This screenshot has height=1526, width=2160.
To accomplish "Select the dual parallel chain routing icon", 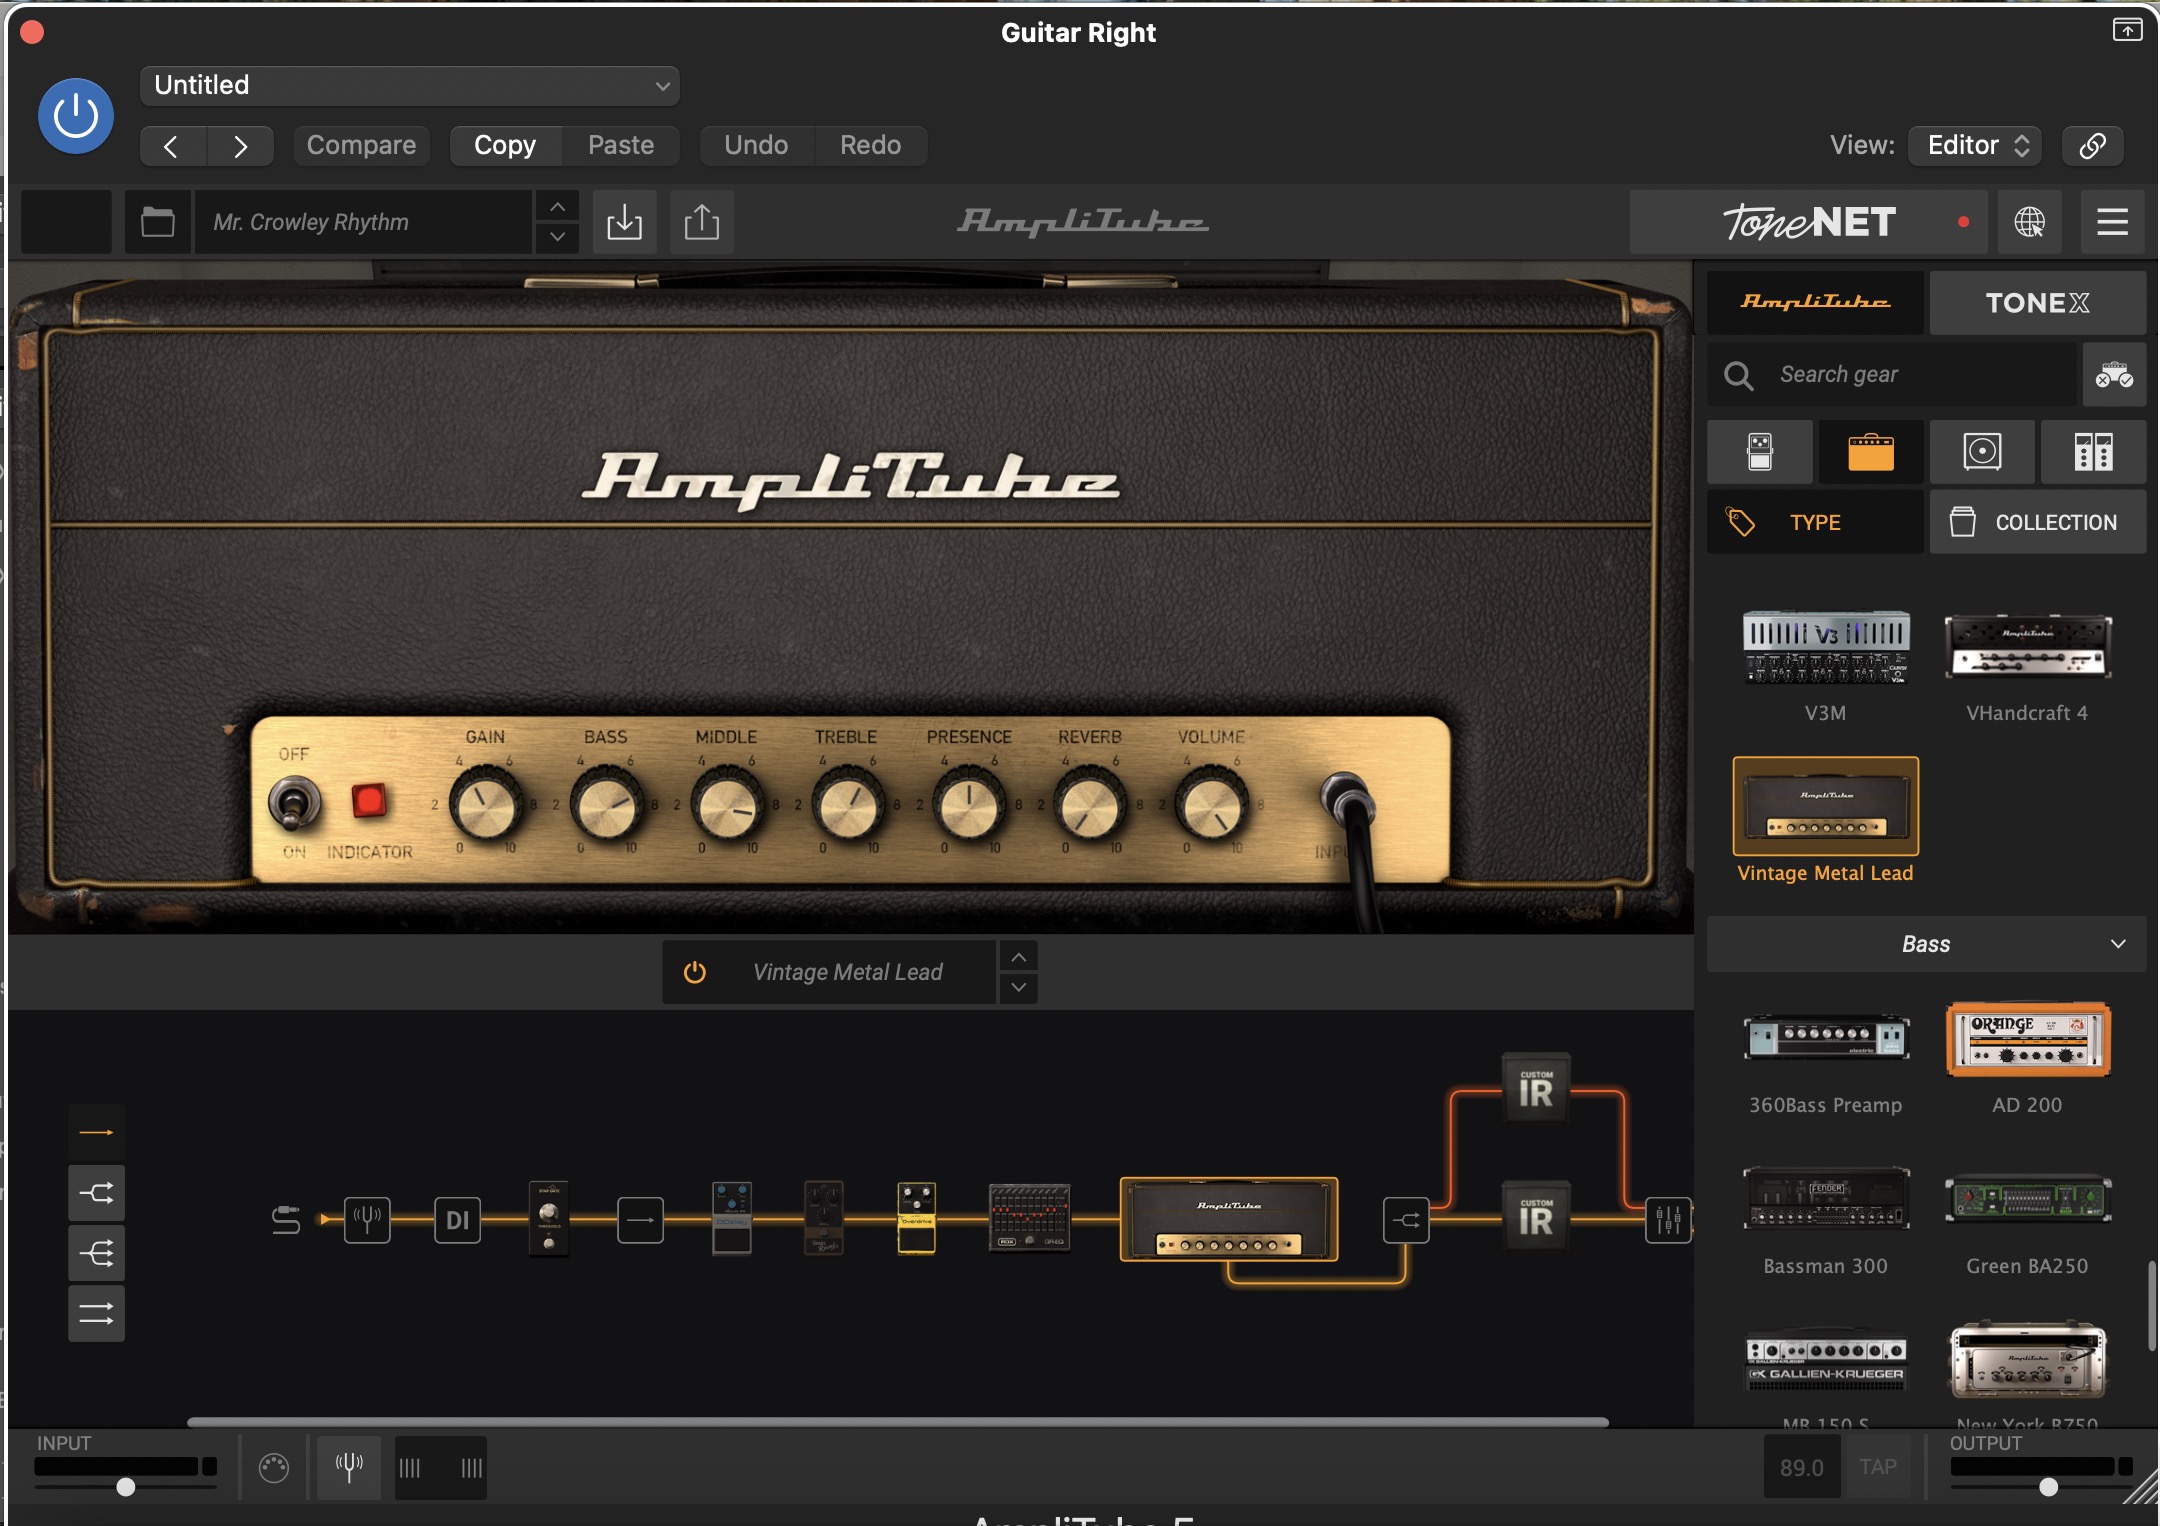I will point(96,1314).
